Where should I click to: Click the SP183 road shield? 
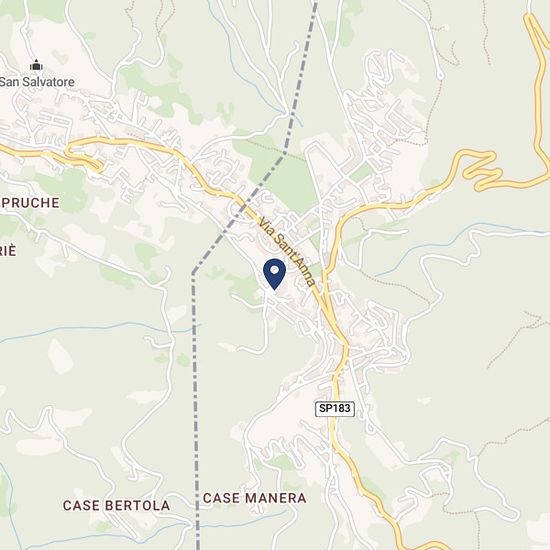(335, 408)
